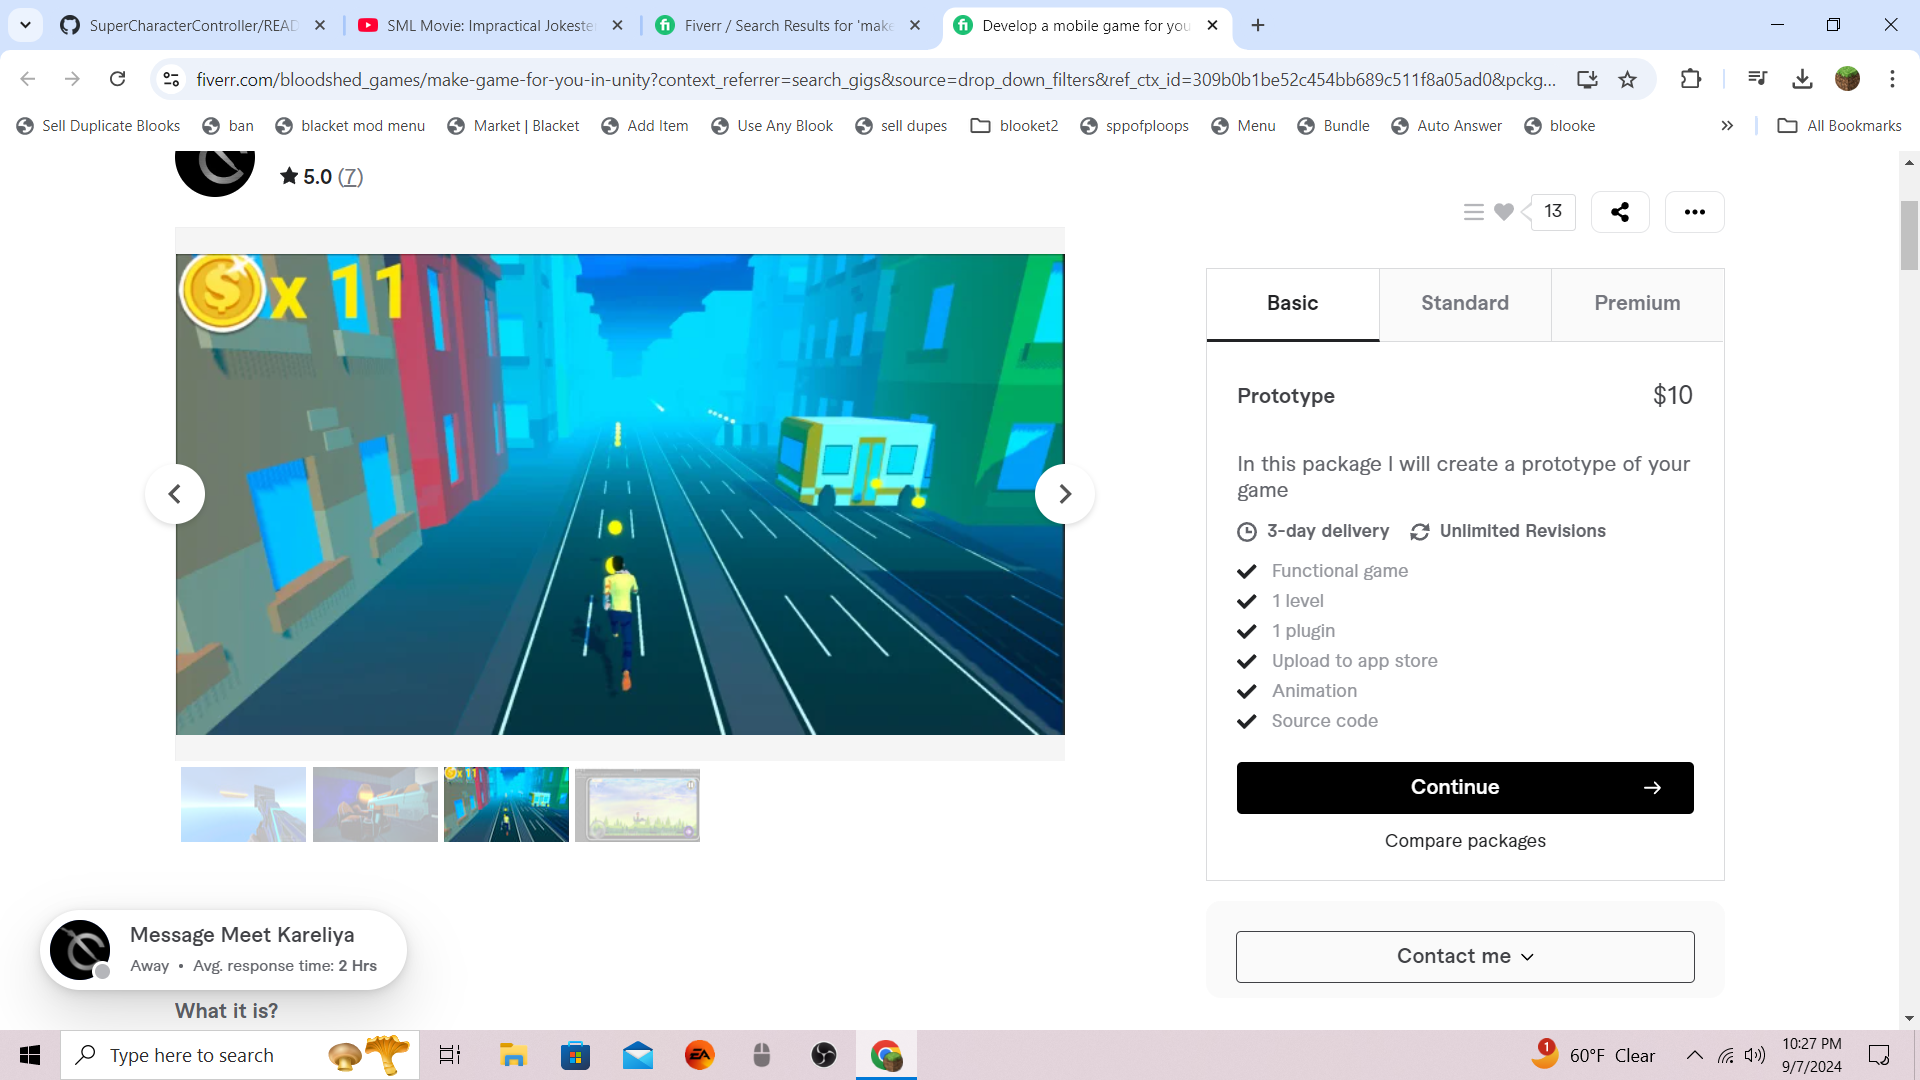Viewport: 1920px width, 1080px height.
Task: Show previous gallery image with left arrow
Action: 175,494
